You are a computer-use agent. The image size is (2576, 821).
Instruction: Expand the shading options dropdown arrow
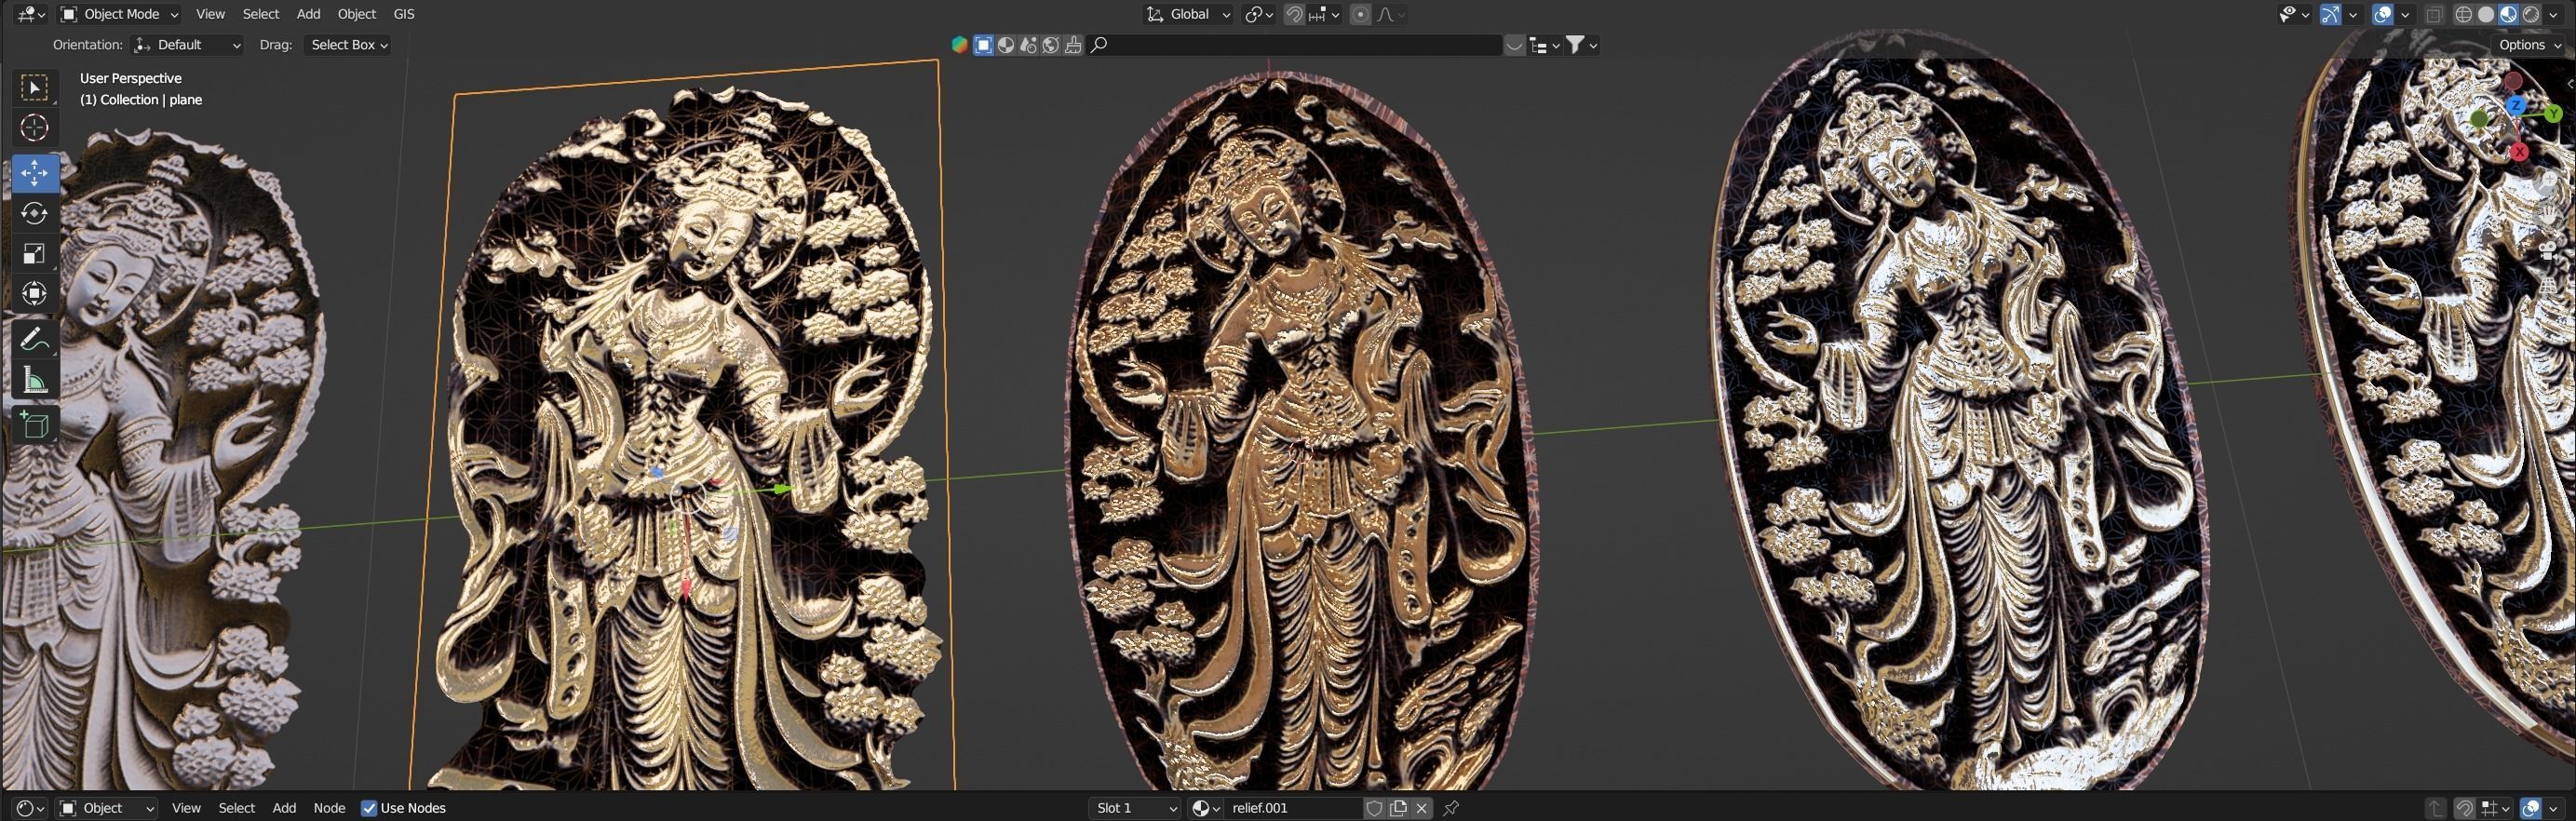tap(2552, 14)
